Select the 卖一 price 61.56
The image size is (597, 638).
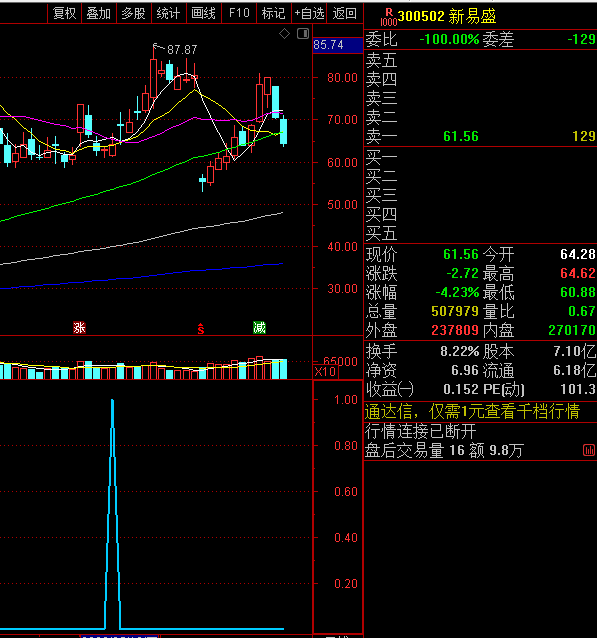pyautogui.click(x=461, y=136)
